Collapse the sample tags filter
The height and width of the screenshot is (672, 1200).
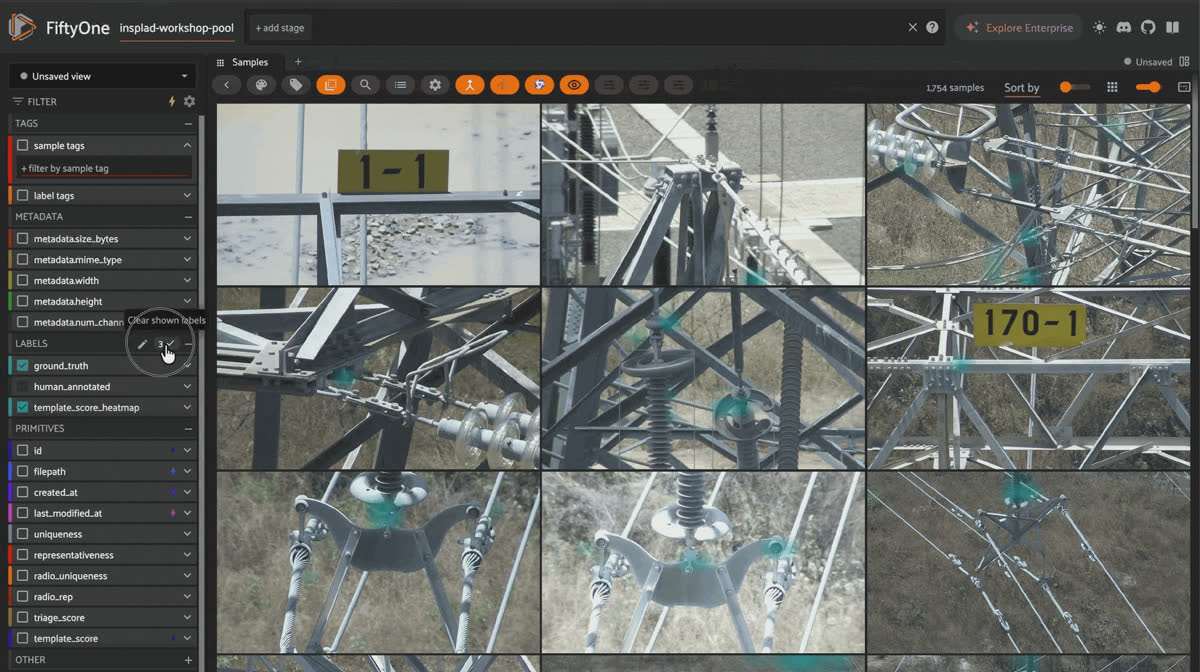[187, 146]
